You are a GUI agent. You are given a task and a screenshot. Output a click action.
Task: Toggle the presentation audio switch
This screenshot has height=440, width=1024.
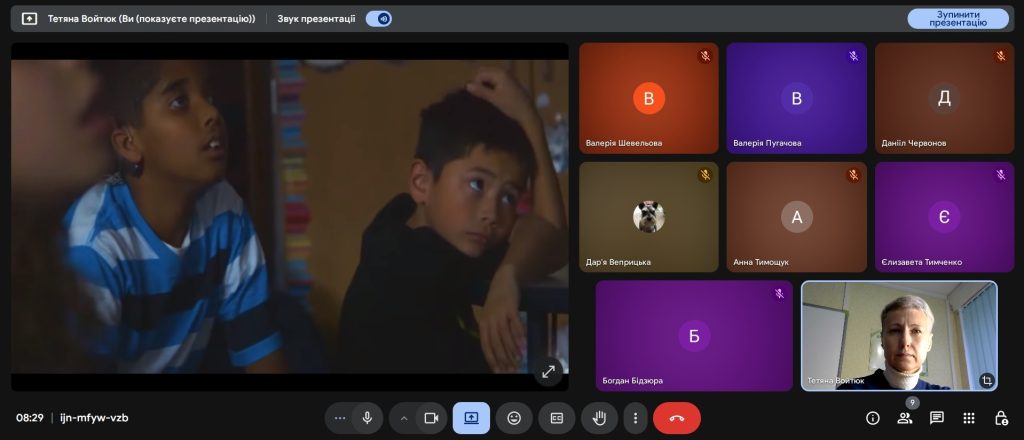tap(379, 18)
